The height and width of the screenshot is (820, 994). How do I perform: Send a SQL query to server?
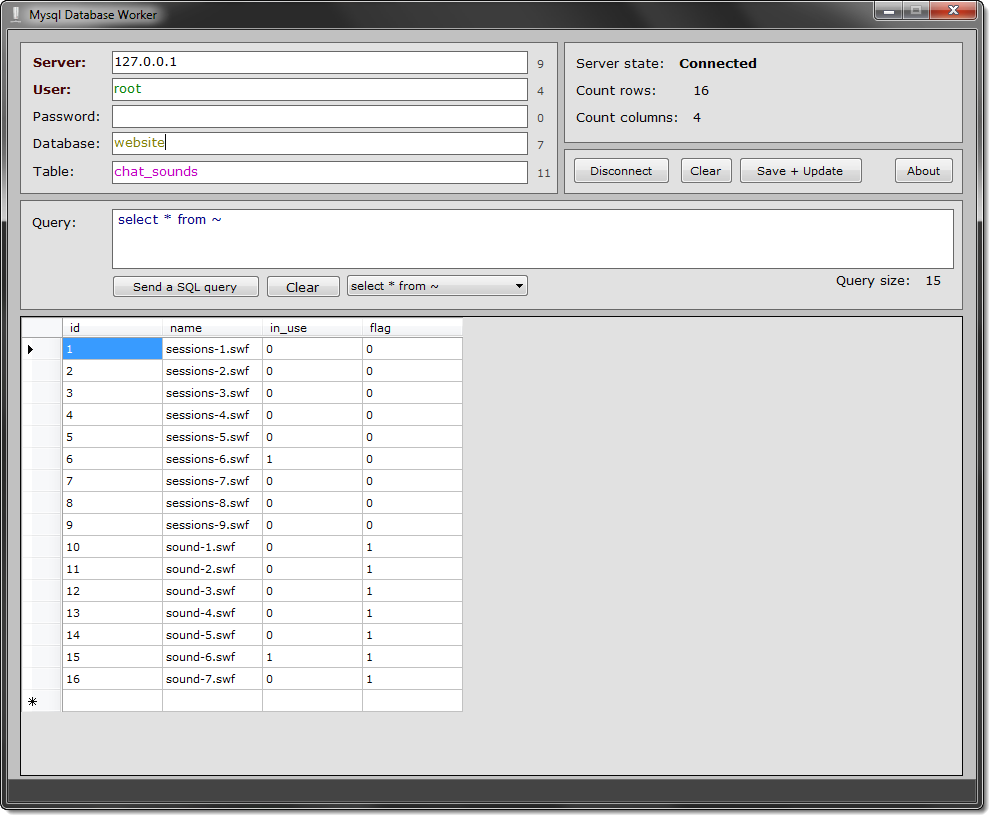click(185, 287)
